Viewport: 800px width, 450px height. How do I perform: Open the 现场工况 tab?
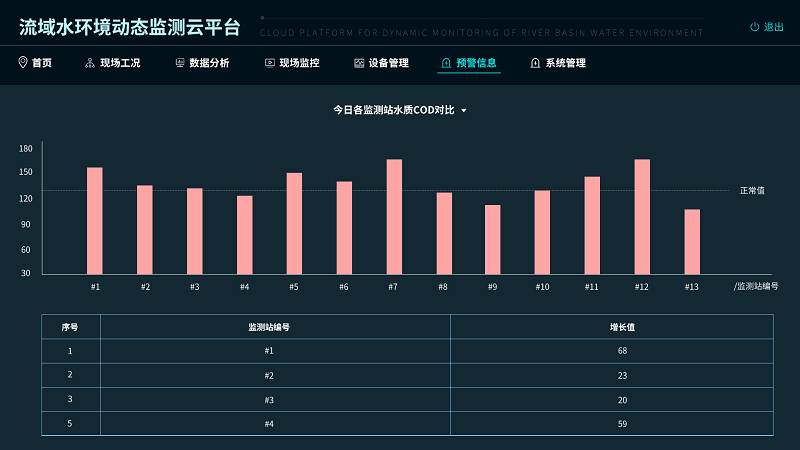[x=120, y=63]
